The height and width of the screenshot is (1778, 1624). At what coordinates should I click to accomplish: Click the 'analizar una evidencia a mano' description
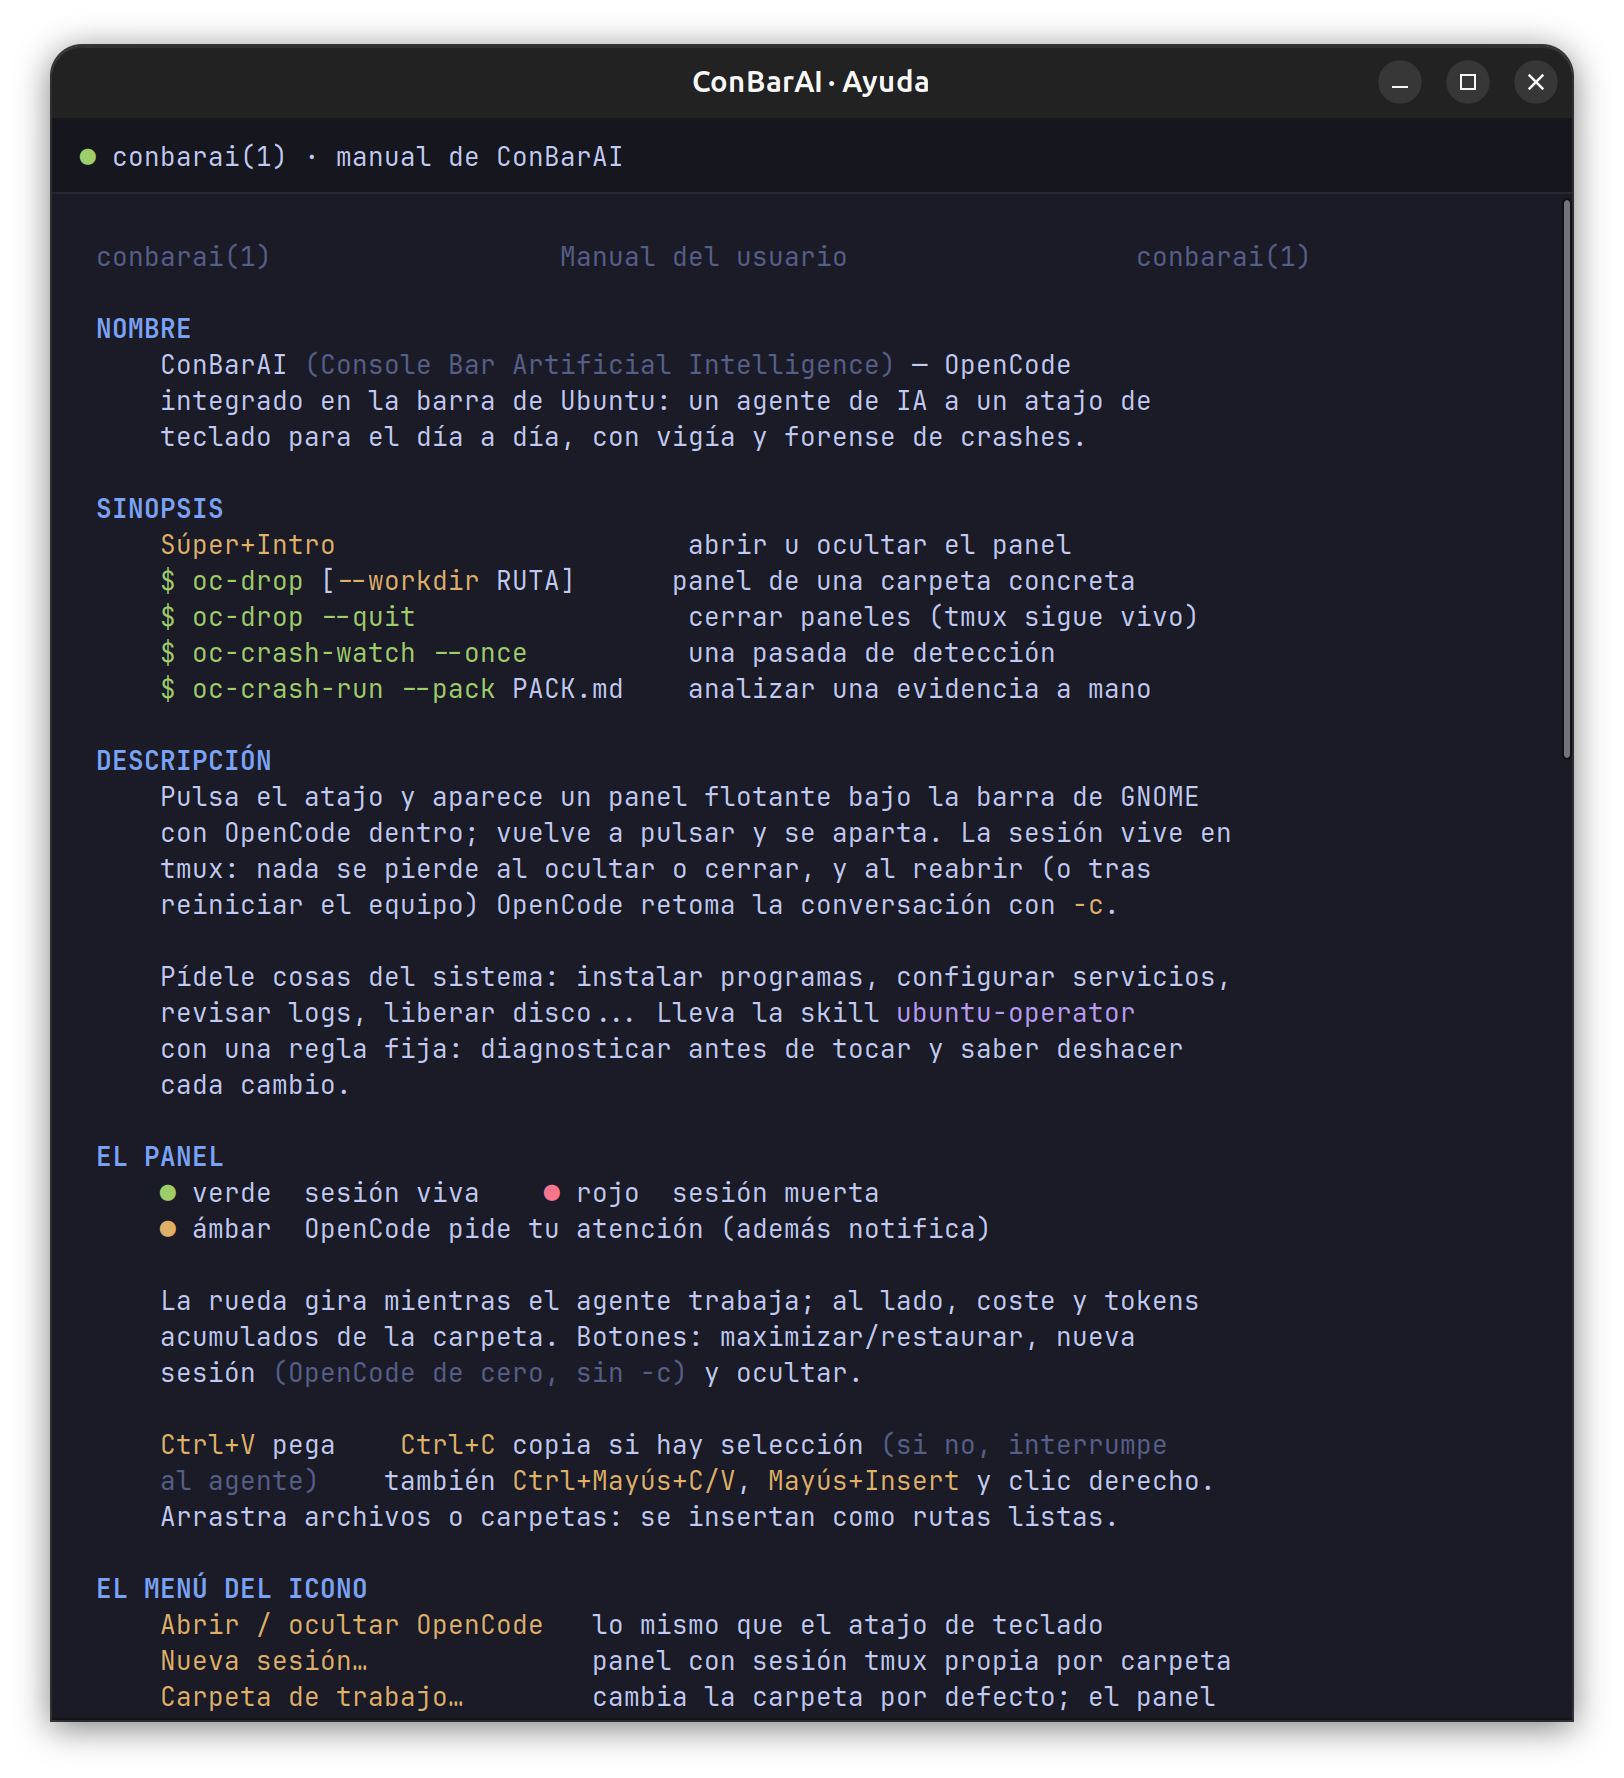[920, 689]
